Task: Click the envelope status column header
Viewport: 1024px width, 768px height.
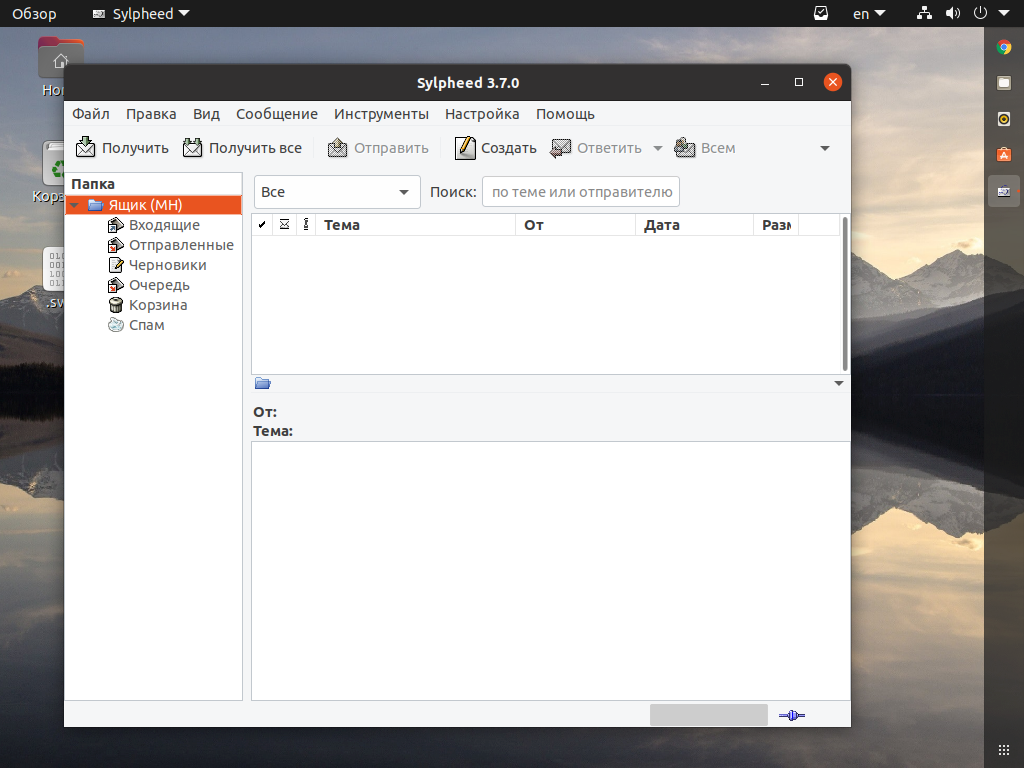Action: click(284, 225)
